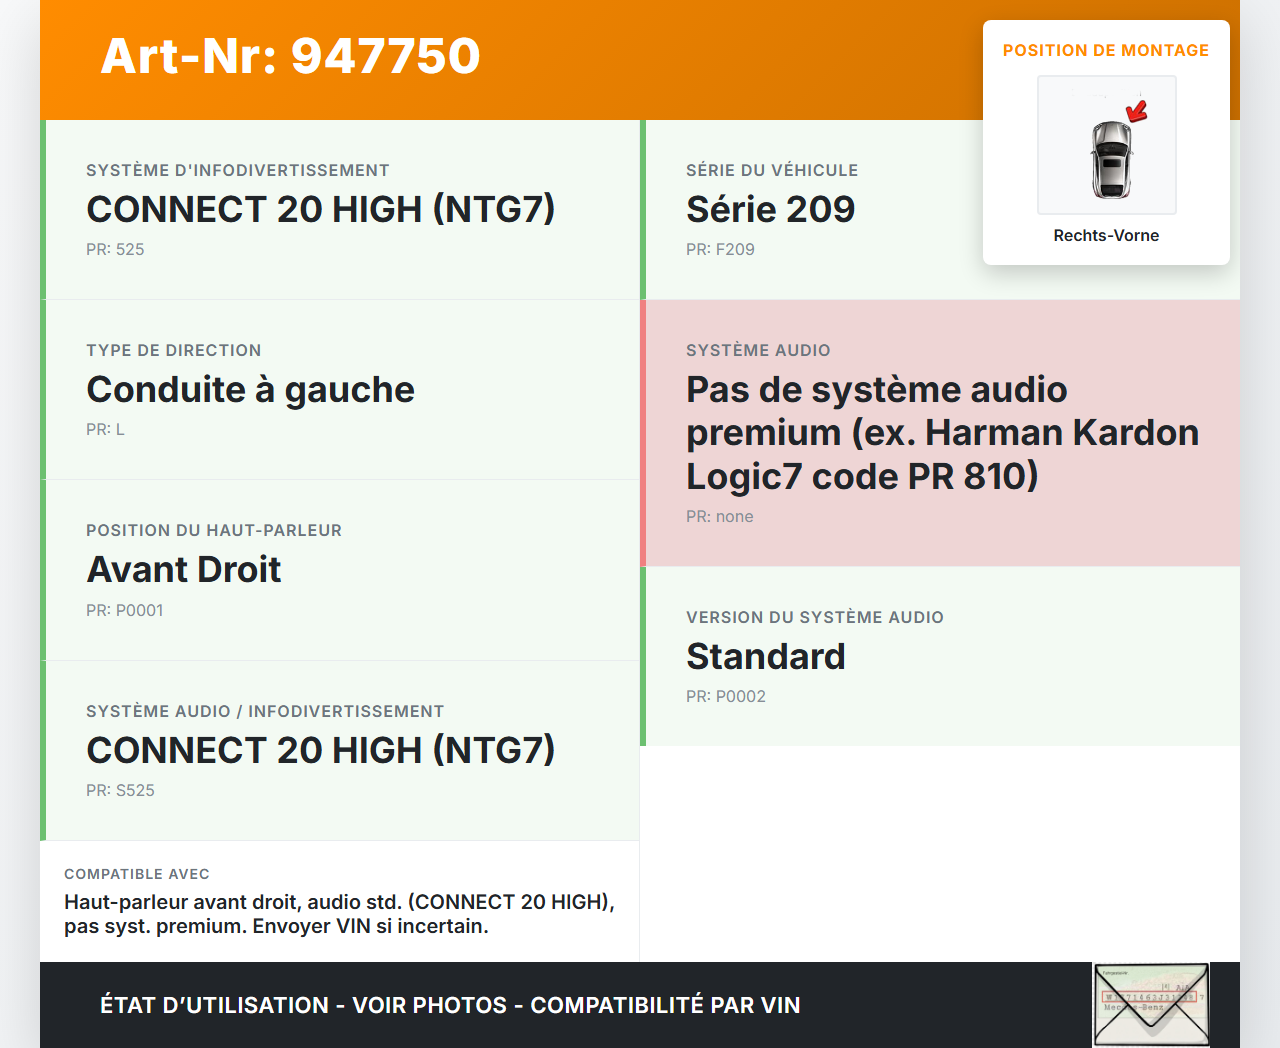Click the VIN document thumbnail in footer

(1151, 1004)
